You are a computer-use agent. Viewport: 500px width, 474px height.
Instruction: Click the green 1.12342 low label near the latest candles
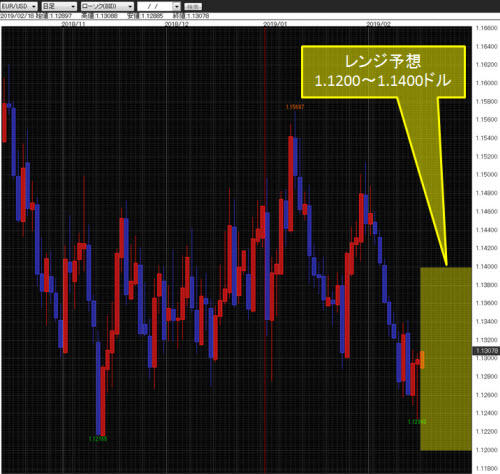click(417, 422)
